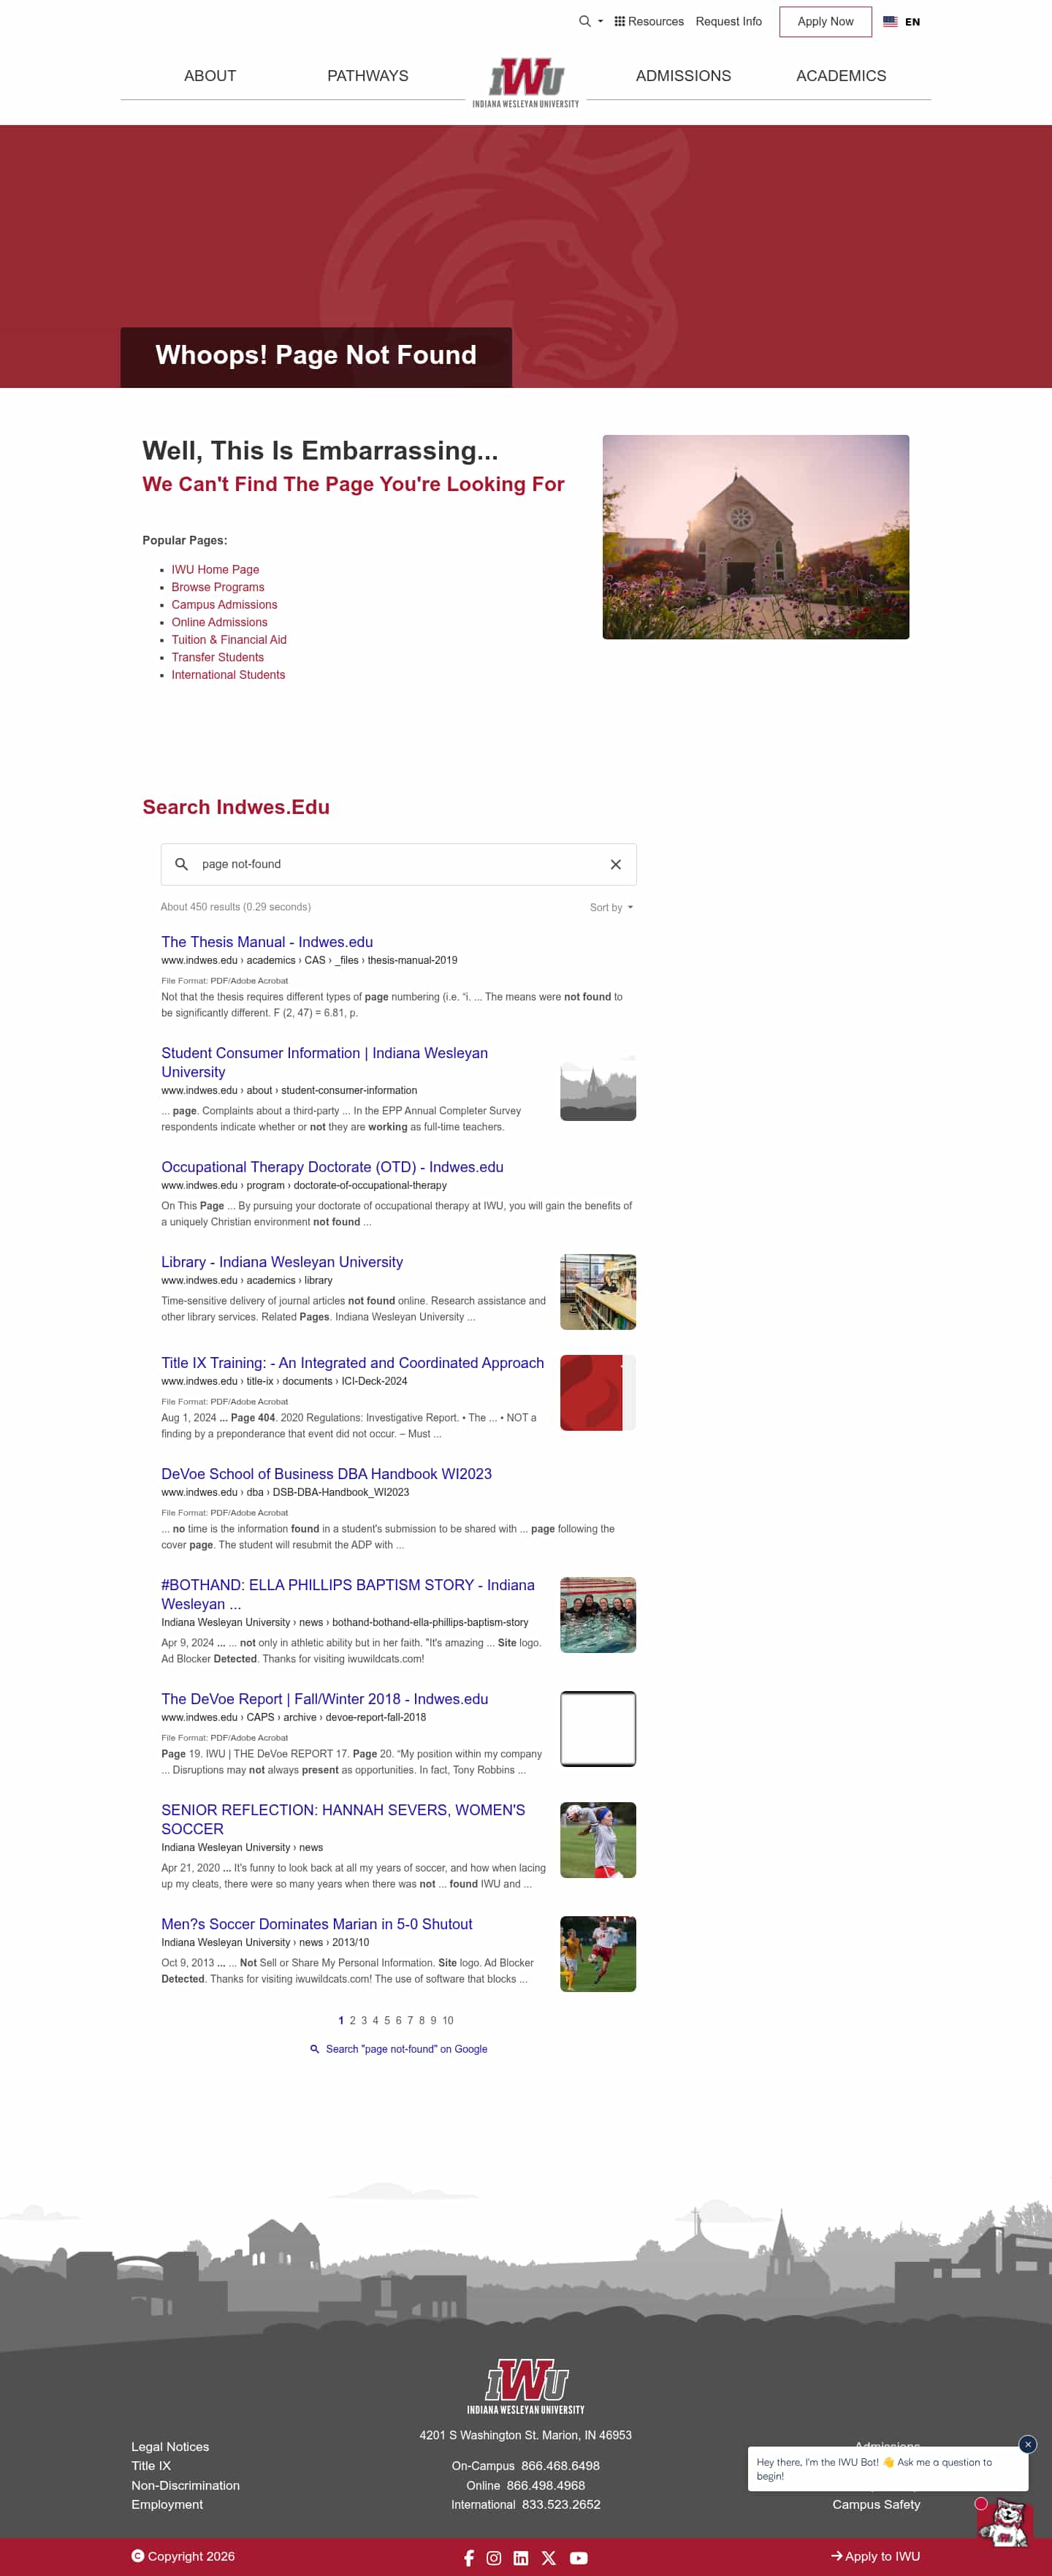Open the IWU Home Page link
Screen dimensions: 1052x2576
[215, 569]
